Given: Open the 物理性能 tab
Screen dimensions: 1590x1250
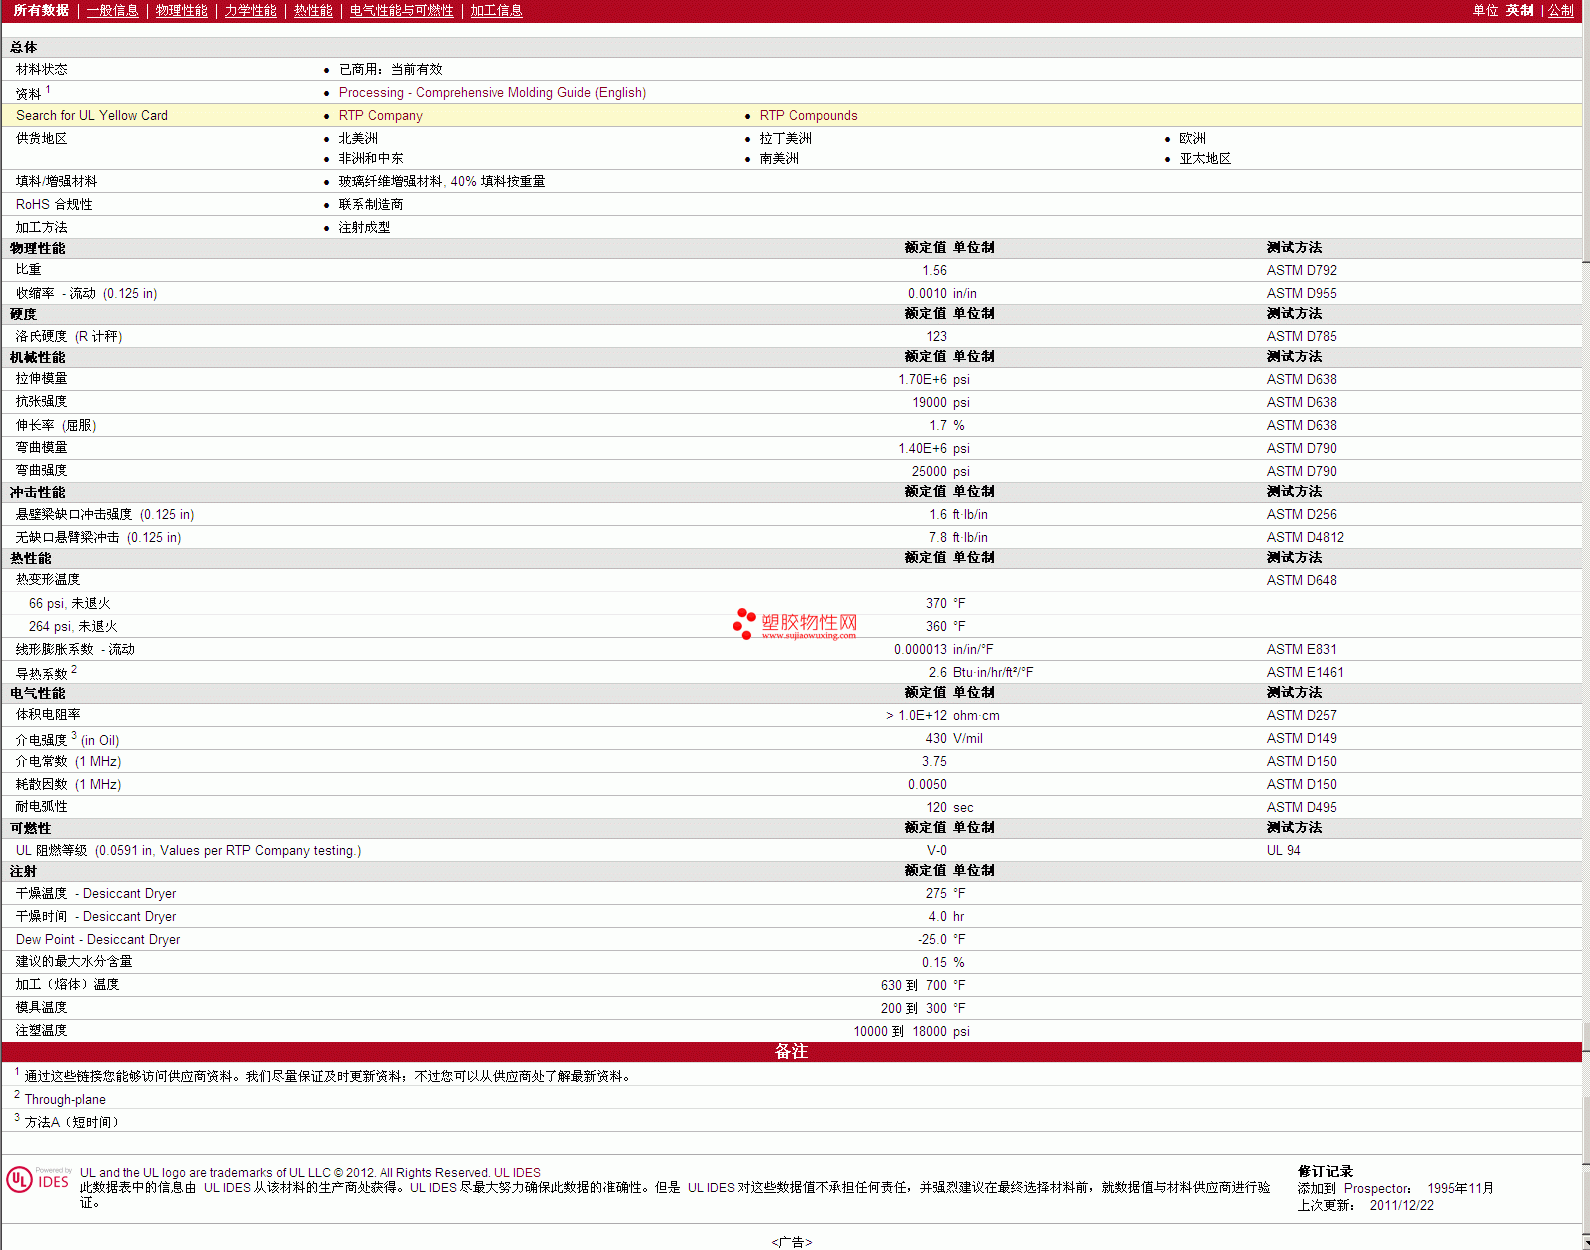Looking at the screenshot, I should click(181, 11).
